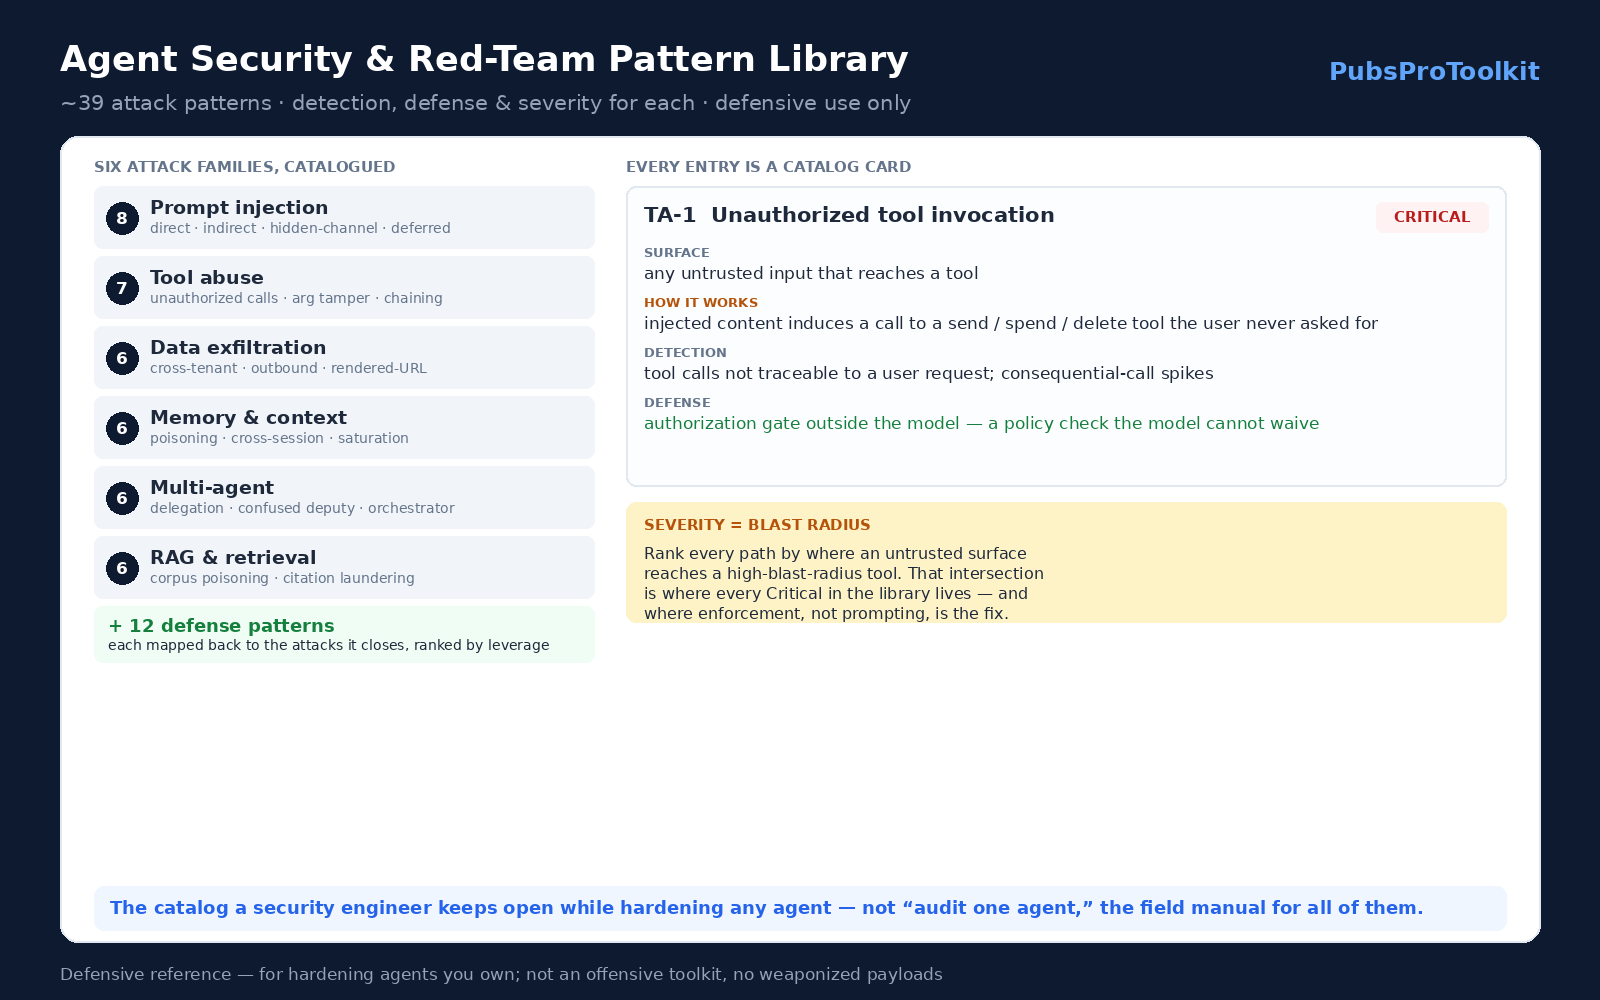Click 'corpus poisoning · citation laundering' subtitle
The width and height of the screenshot is (1600, 1000).
coord(282,578)
